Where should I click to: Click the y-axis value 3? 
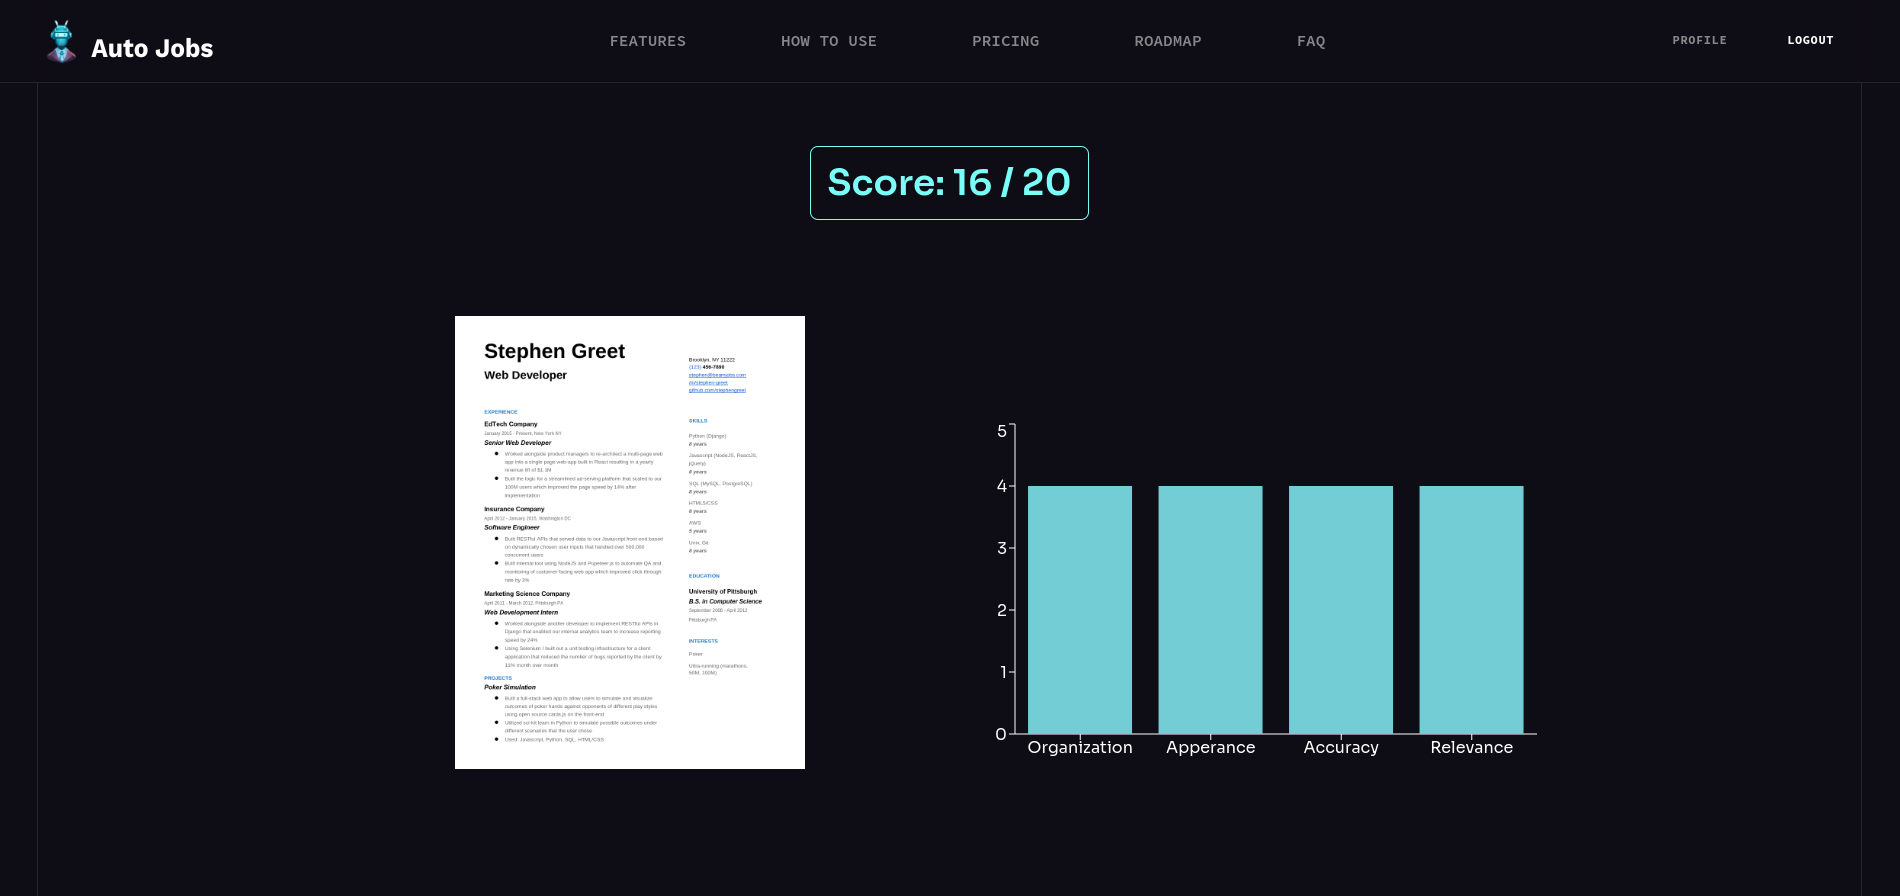1002,548
